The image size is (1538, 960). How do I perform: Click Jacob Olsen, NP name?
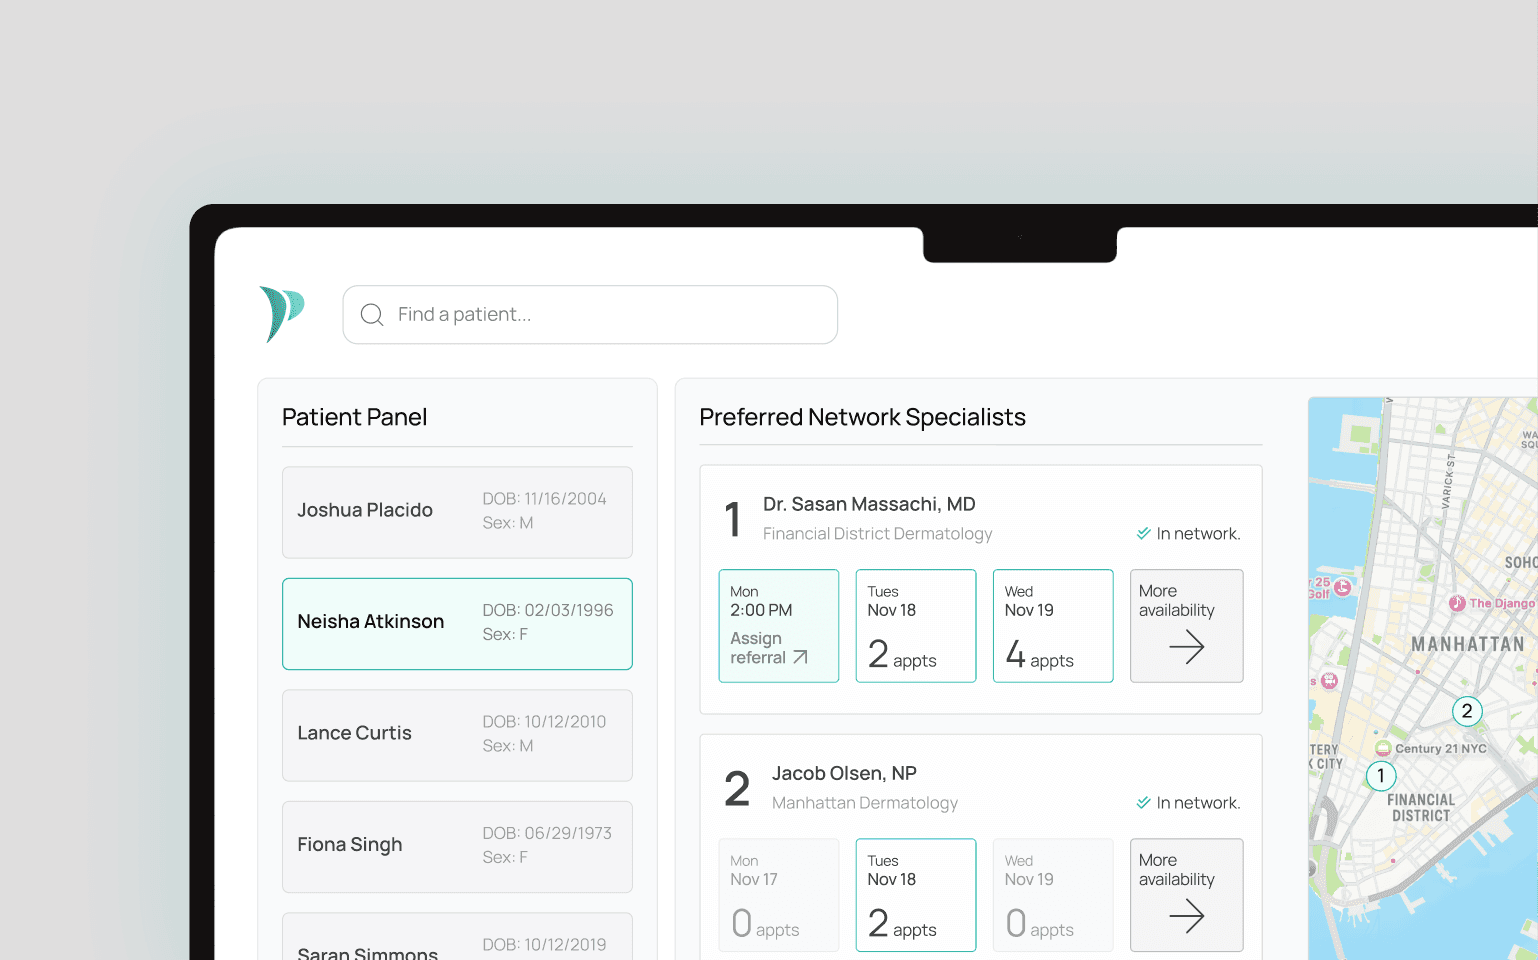coord(844,773)
